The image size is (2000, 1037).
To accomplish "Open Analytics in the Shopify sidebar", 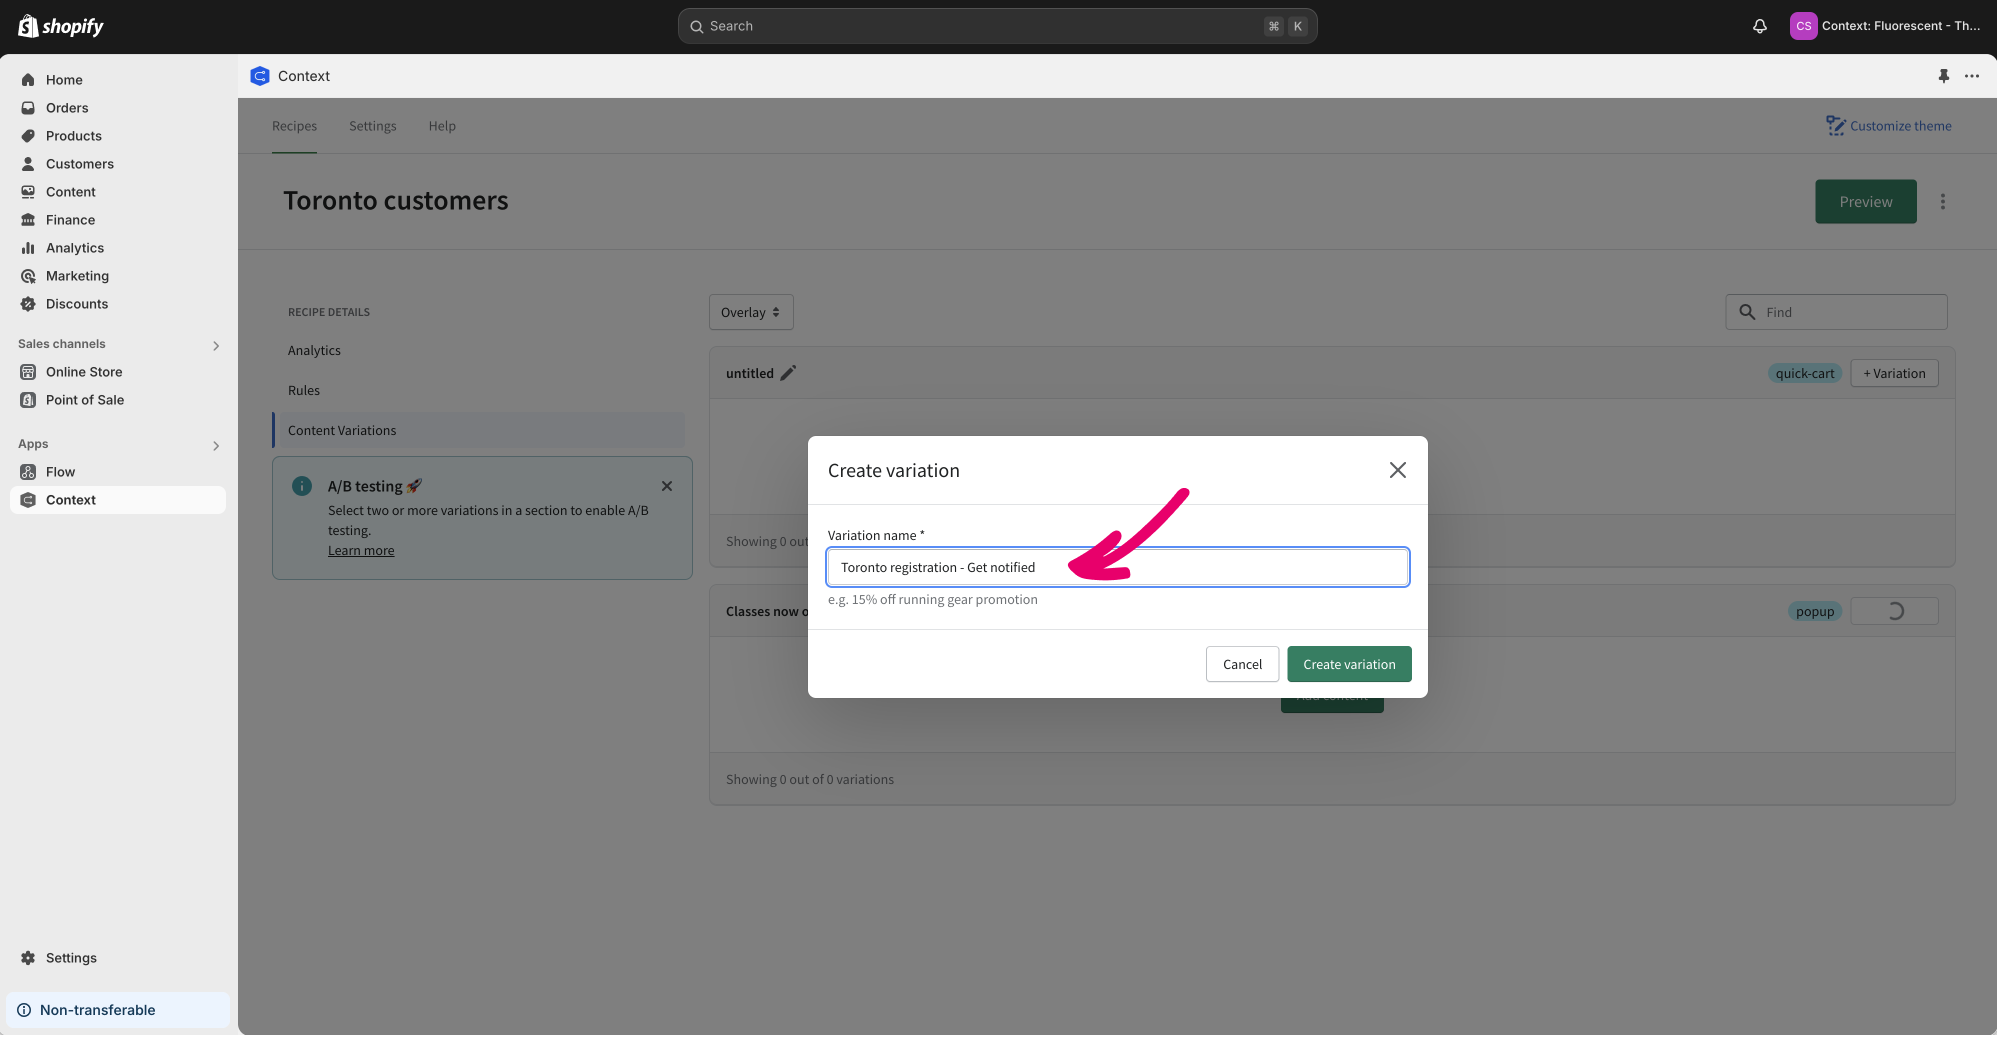I will point(74,248).
